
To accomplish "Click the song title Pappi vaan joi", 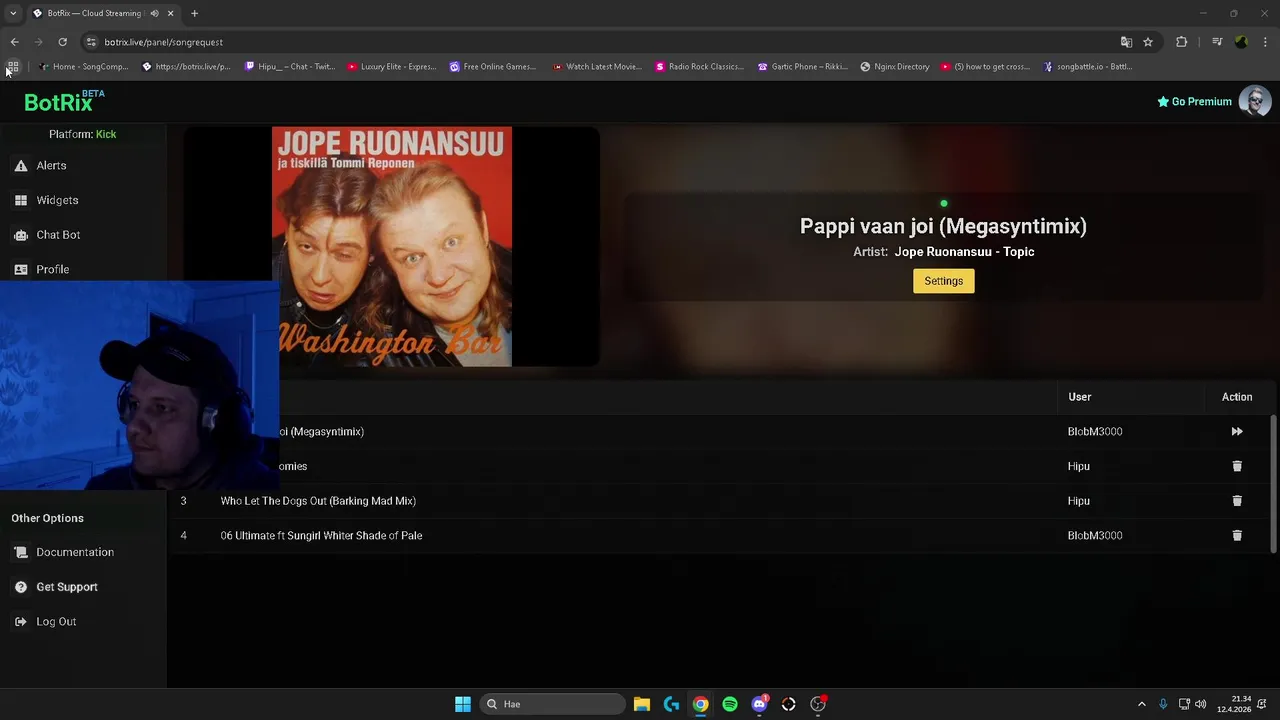I will pyautogui.click(x=943, y=226).
